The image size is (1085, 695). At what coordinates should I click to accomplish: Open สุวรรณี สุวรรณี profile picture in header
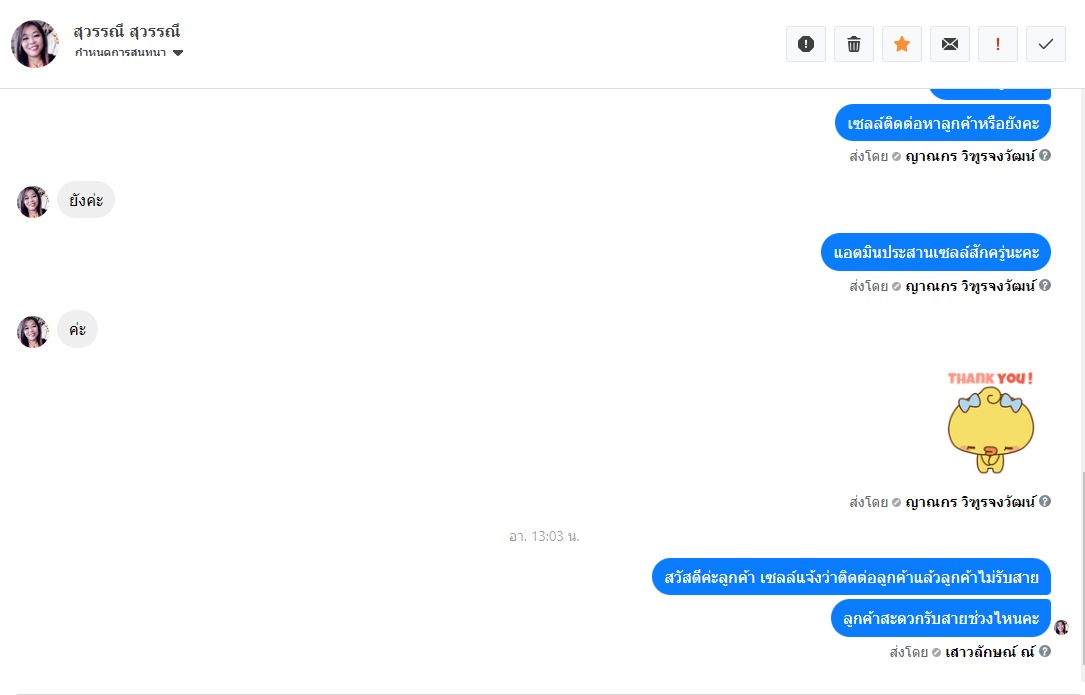35,44
